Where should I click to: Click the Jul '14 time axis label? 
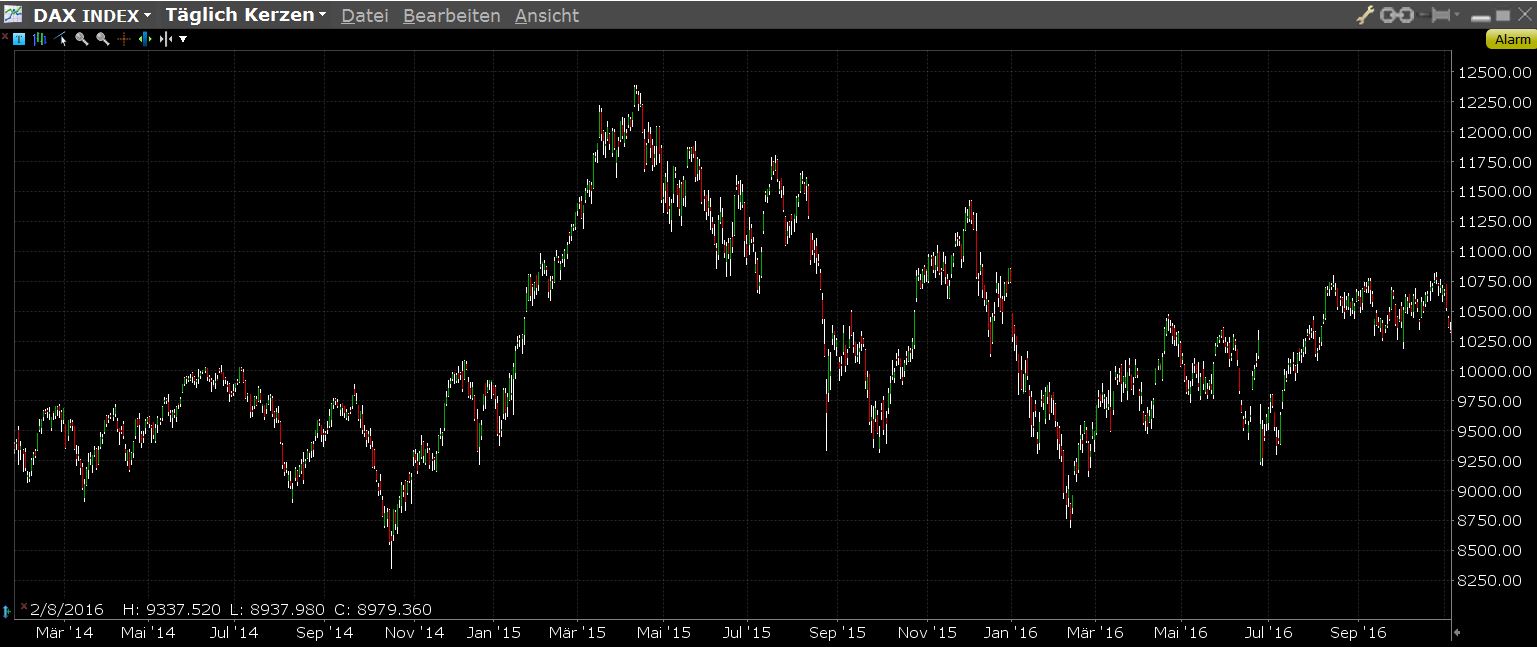pyautogui.click(x=233, y=633)
